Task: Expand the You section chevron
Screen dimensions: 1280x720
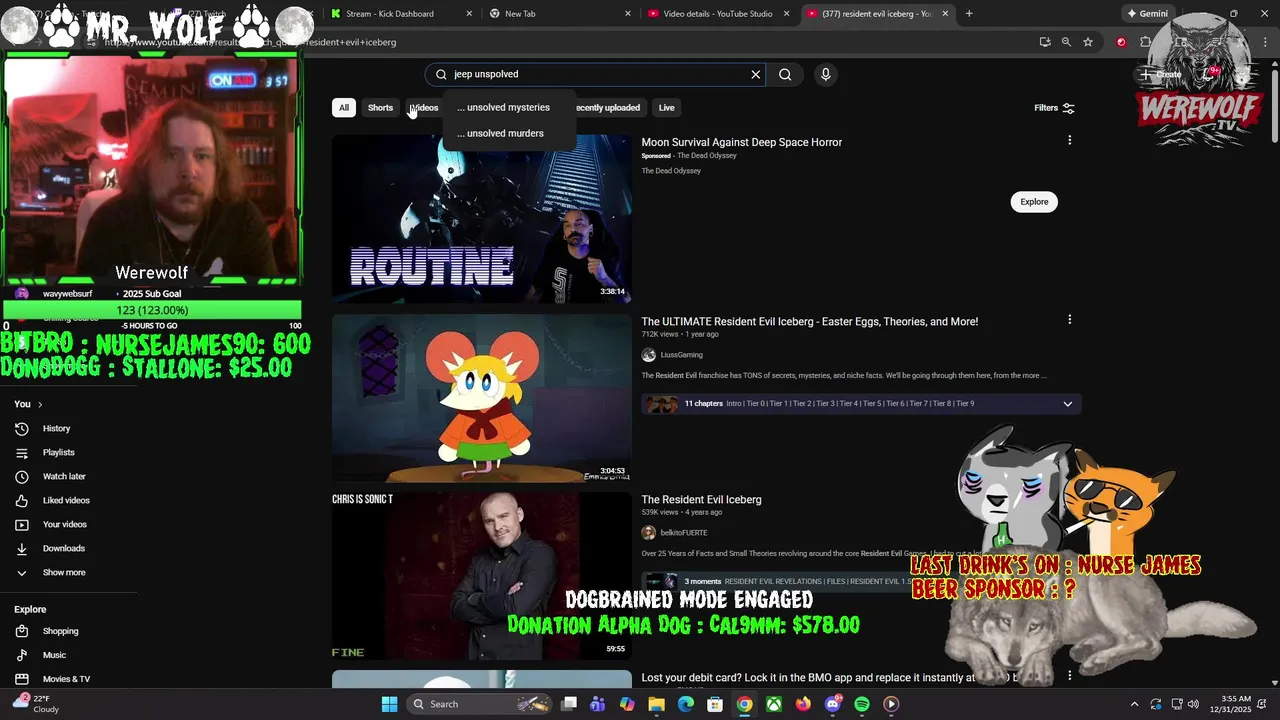Action: coord(39,404)
